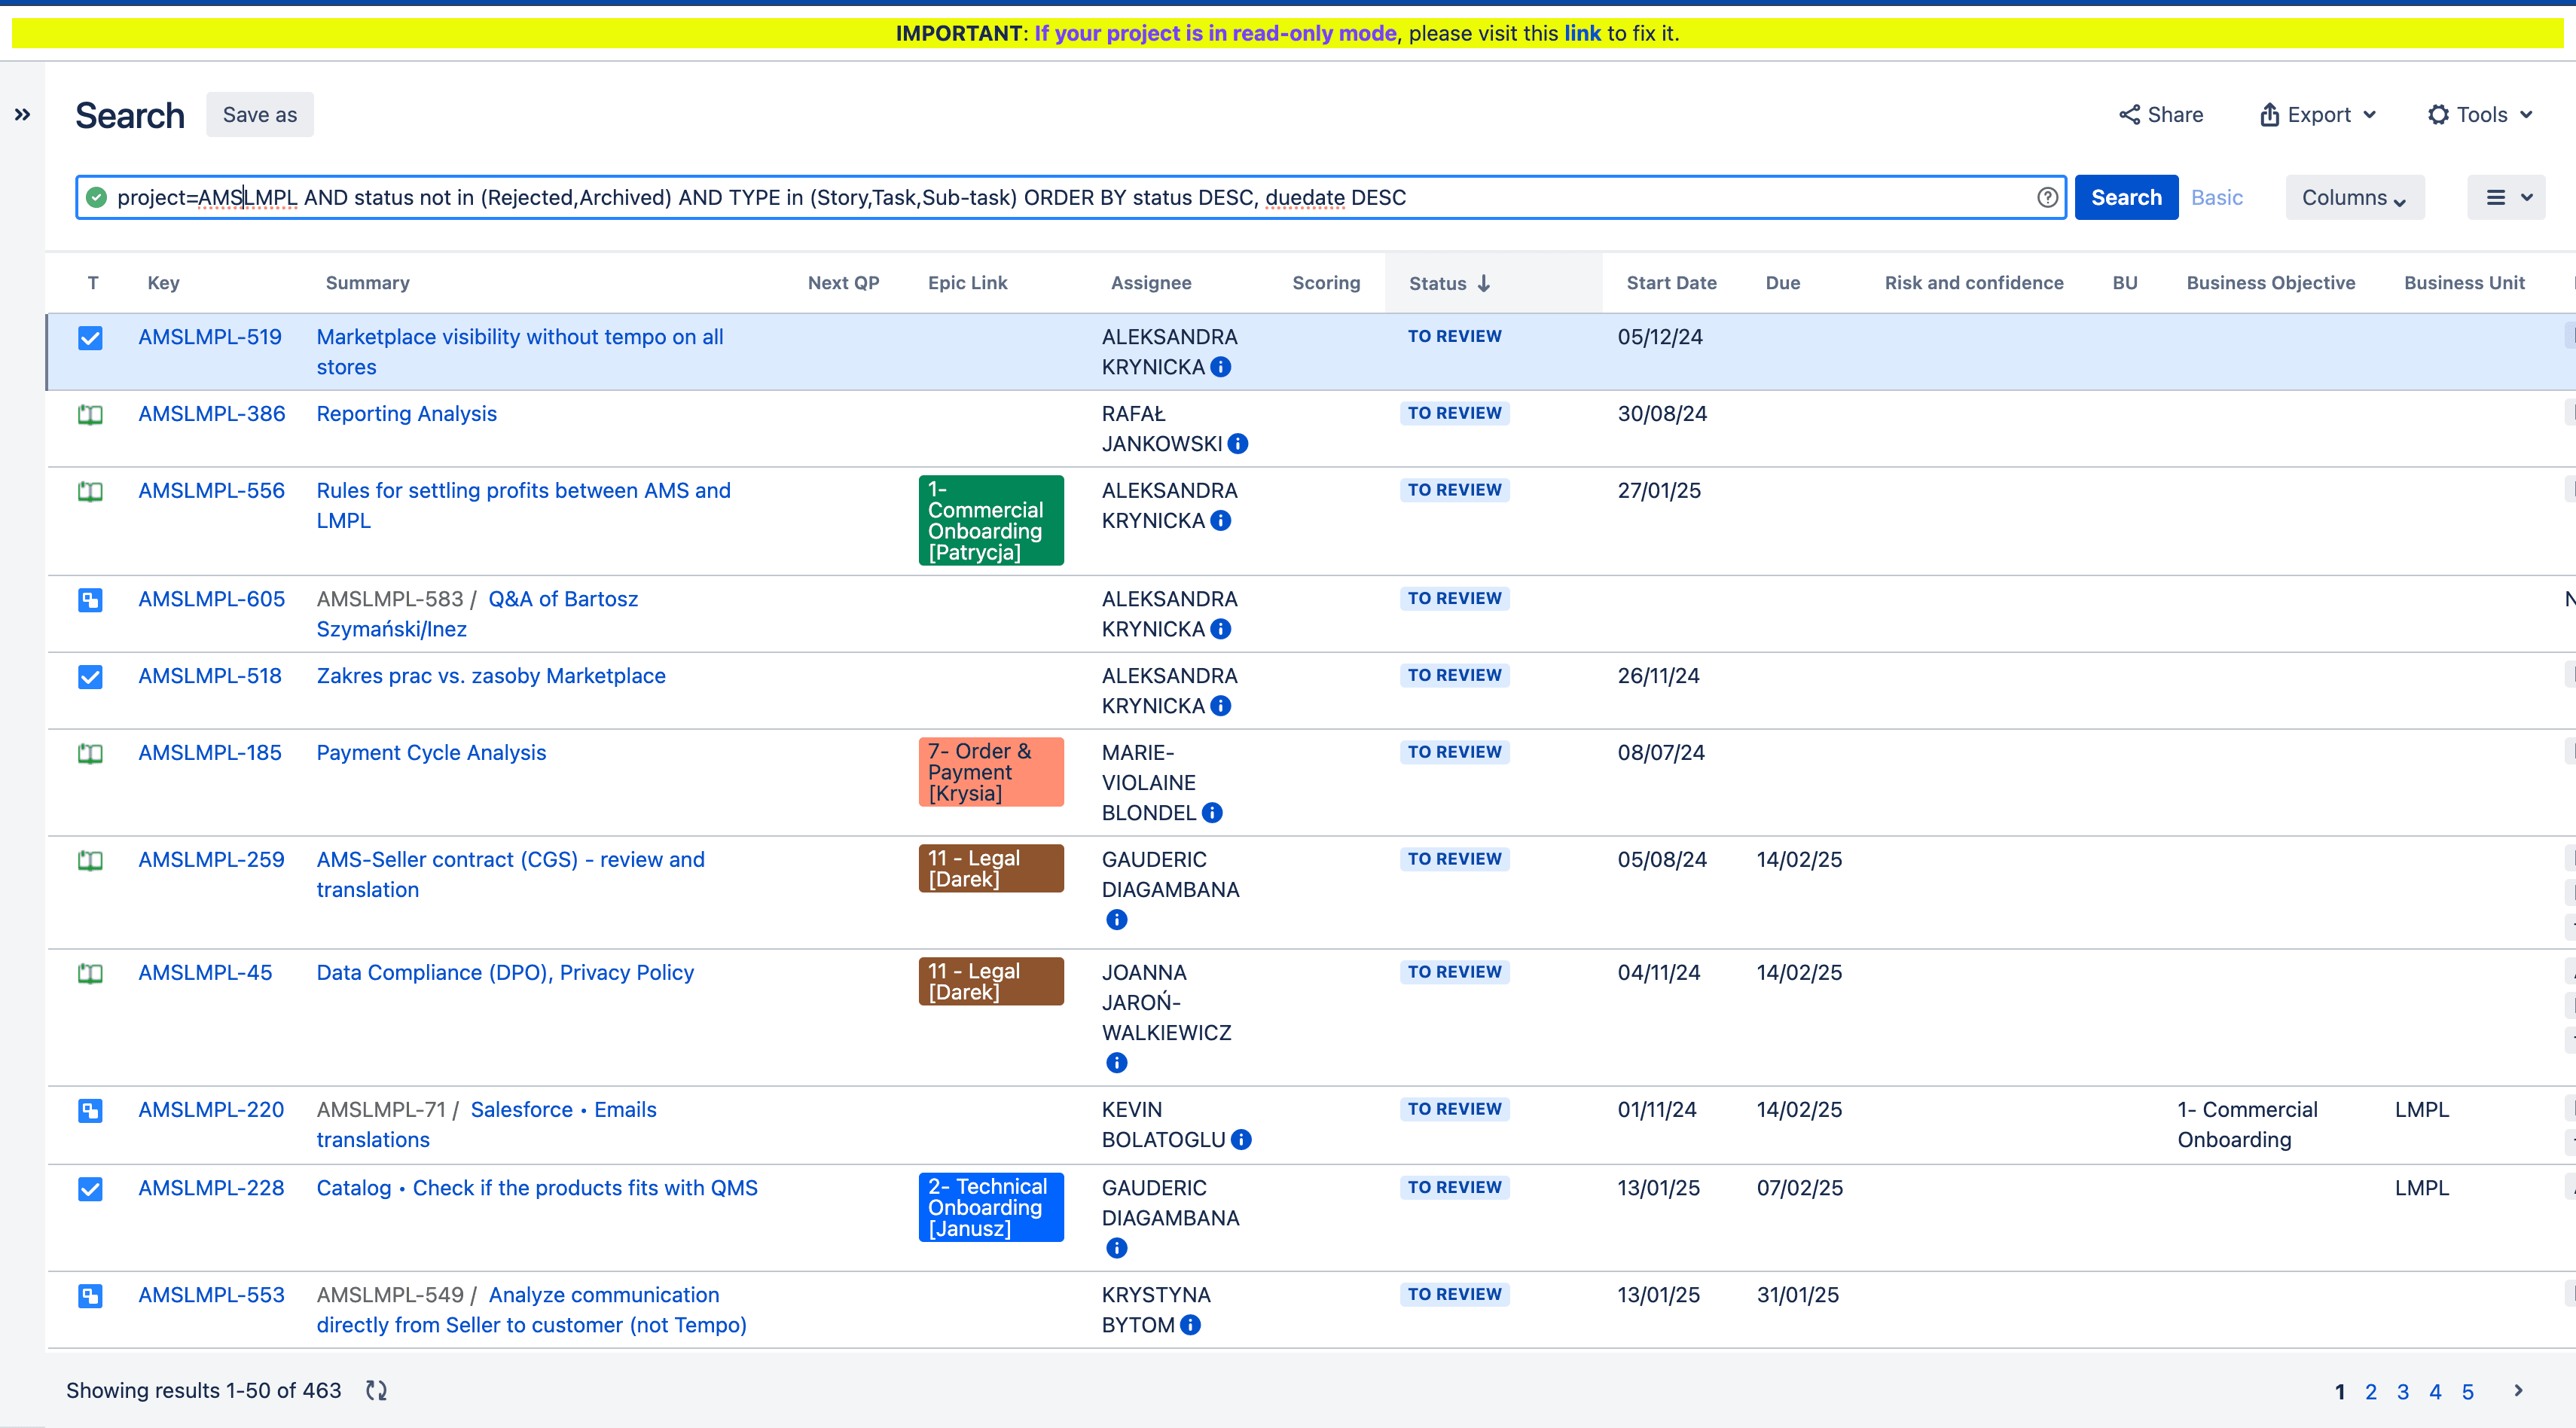Image resolution: width=2576 pixels, height=1428 pixels.
Task: Click the task checkbox icon for AMSLMPL-228
Action: click(x=90, y=1189)
